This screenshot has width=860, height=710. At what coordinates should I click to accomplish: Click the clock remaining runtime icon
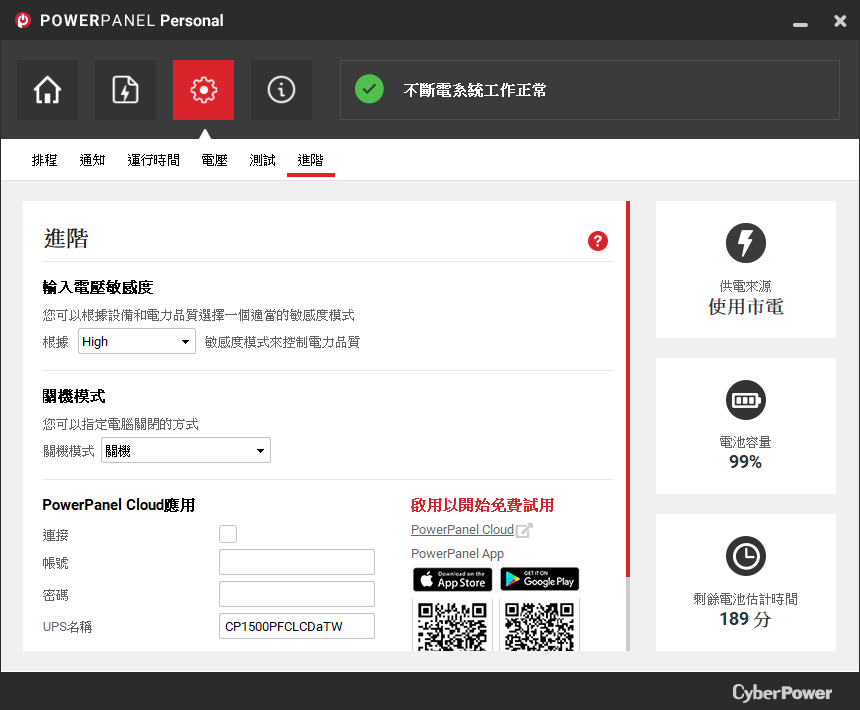point(746,556)
